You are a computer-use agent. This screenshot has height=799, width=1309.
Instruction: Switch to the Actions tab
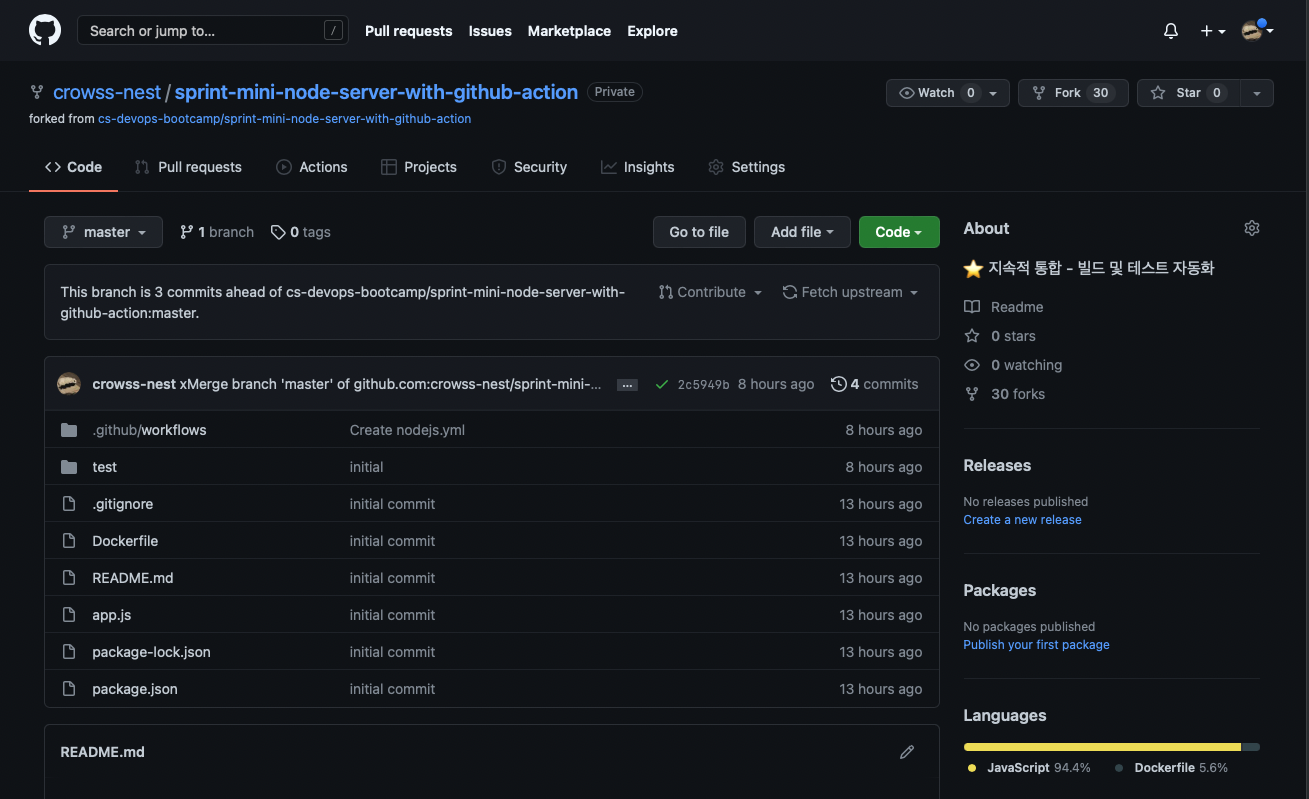click(x=312, y=167)
